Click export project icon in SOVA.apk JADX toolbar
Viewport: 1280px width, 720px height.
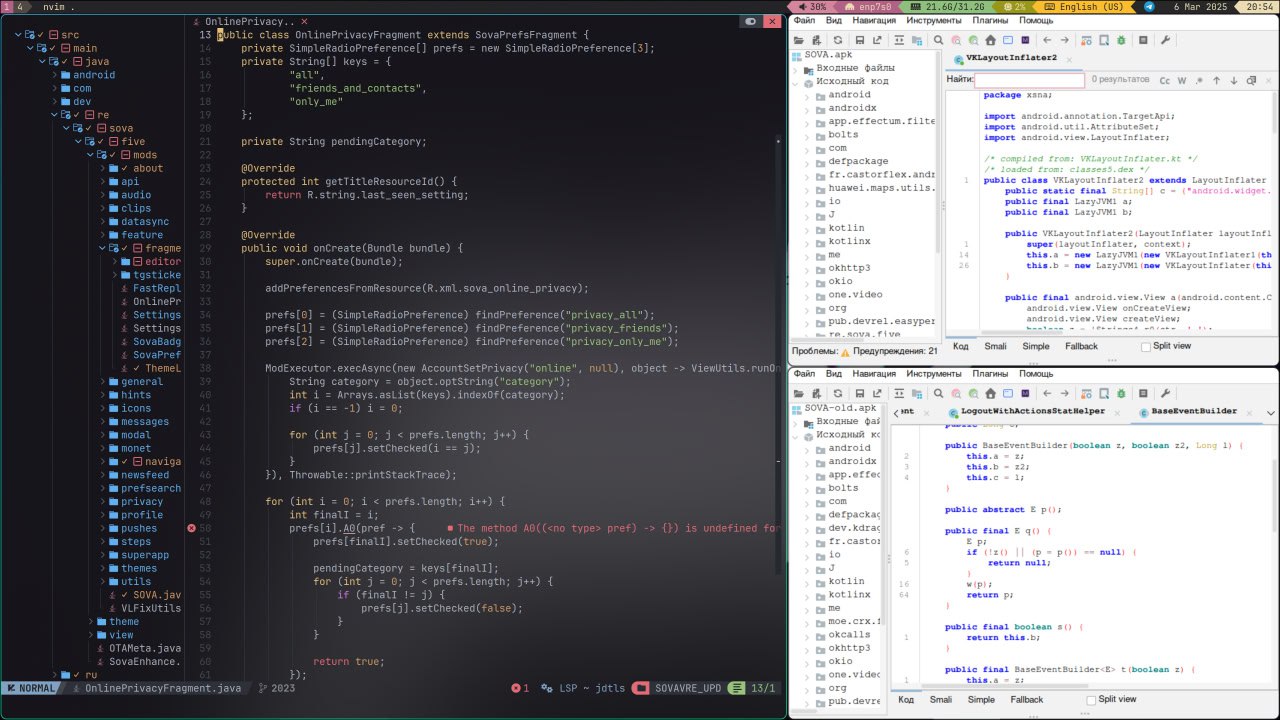coord(877,40)
